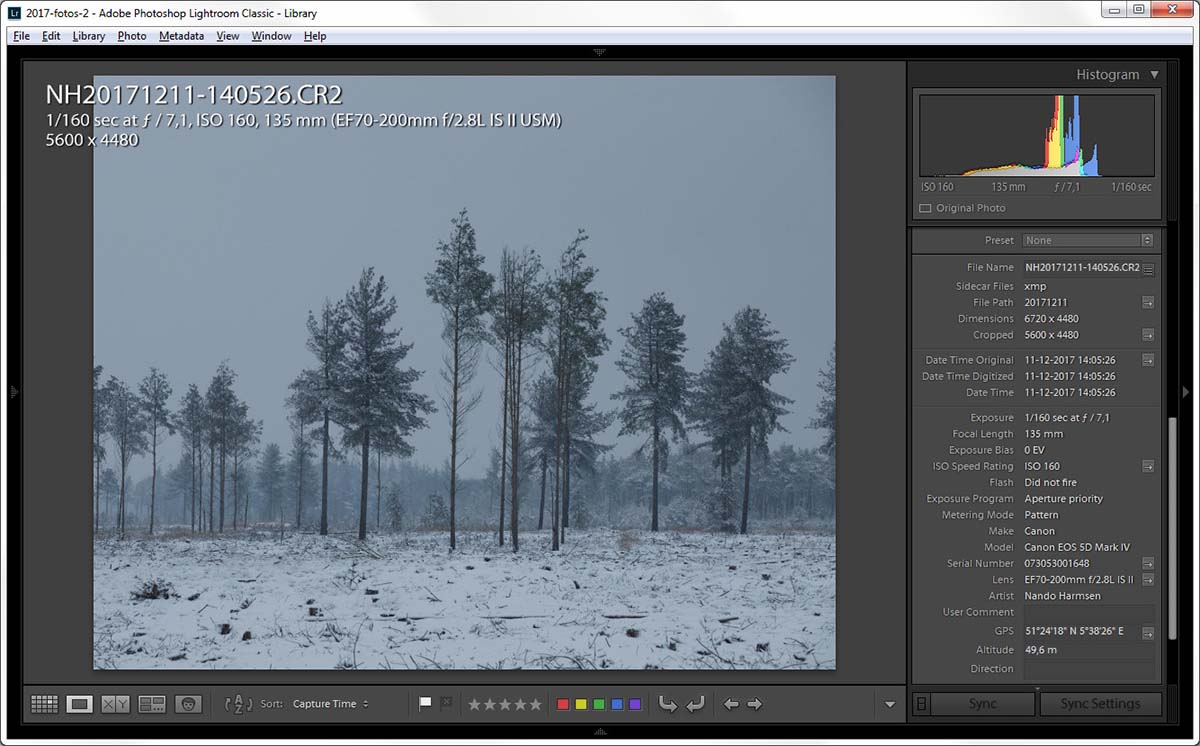
Task: Set photo flag to rejected
Action: coord(445,703)
